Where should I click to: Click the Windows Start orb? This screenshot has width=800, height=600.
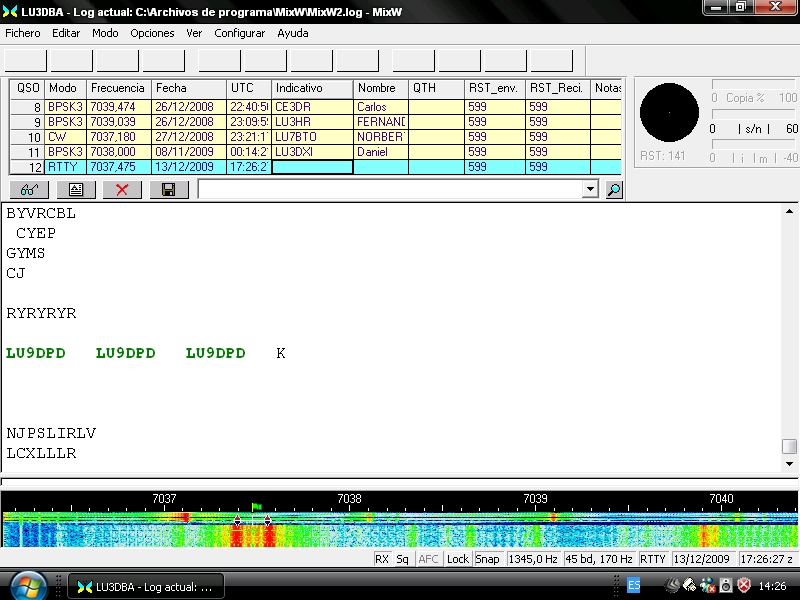27,584
